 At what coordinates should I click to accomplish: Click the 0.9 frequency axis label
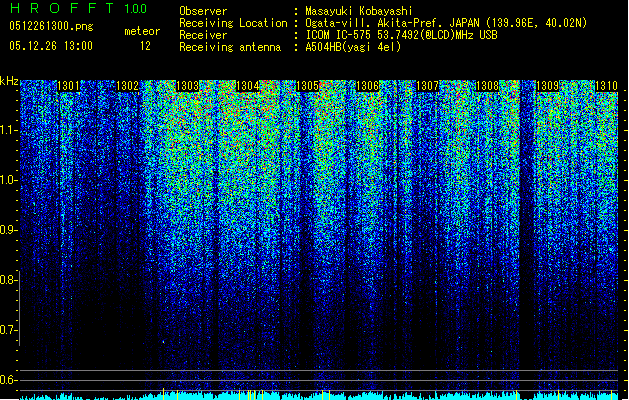coord(9,230)
